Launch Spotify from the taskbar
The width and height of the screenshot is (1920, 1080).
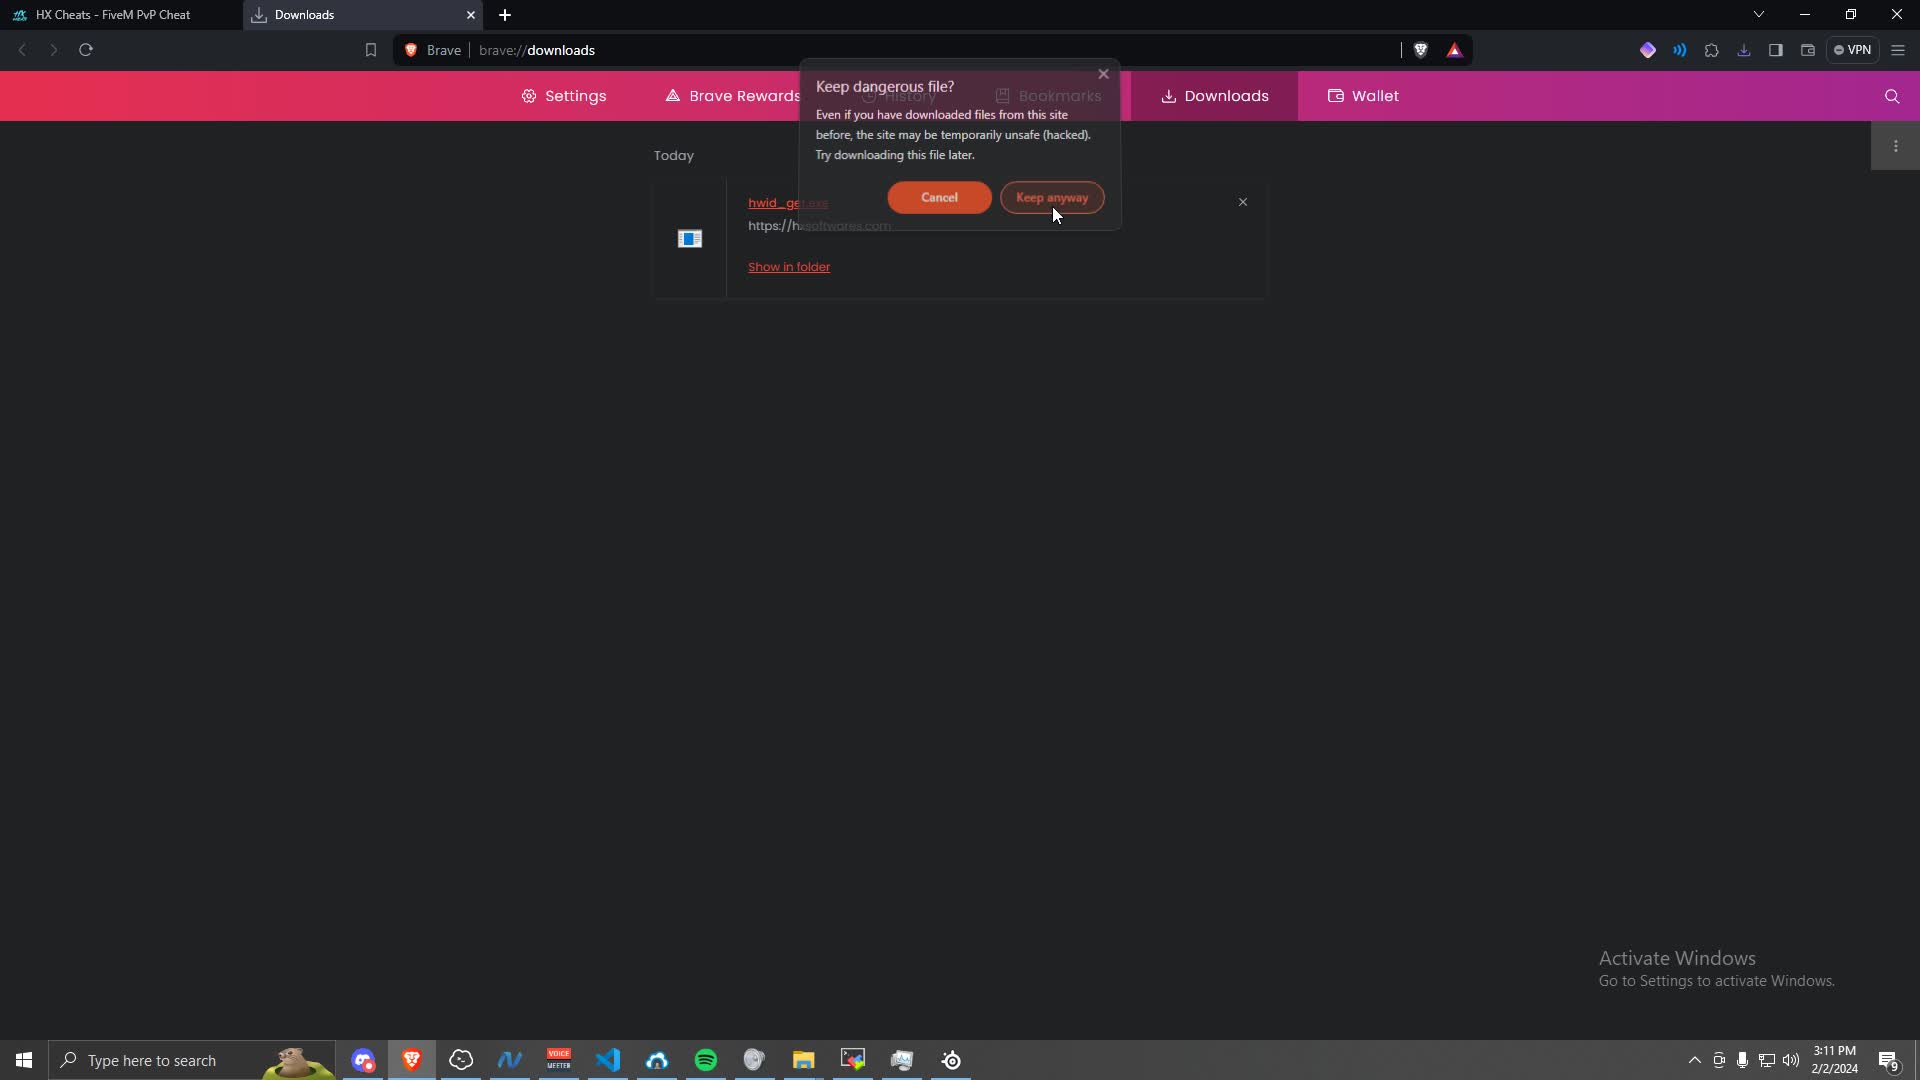(x=706, y=1061)
